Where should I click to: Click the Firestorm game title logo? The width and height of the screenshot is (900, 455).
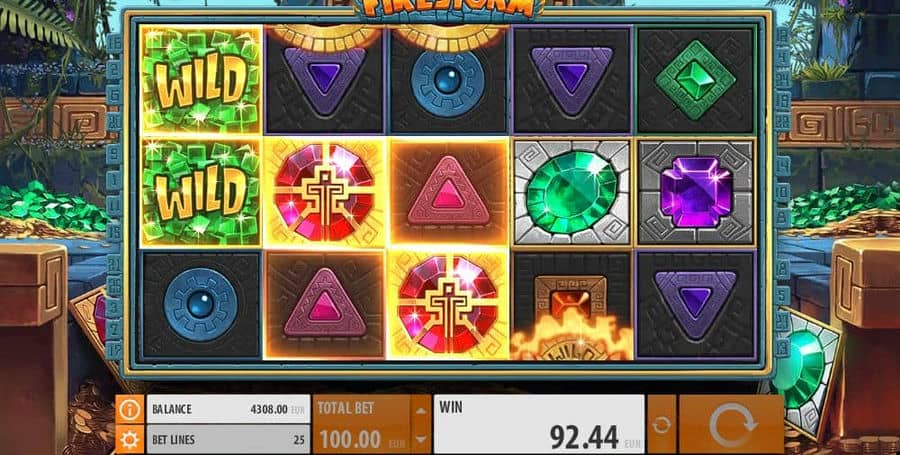coord(449,9)
